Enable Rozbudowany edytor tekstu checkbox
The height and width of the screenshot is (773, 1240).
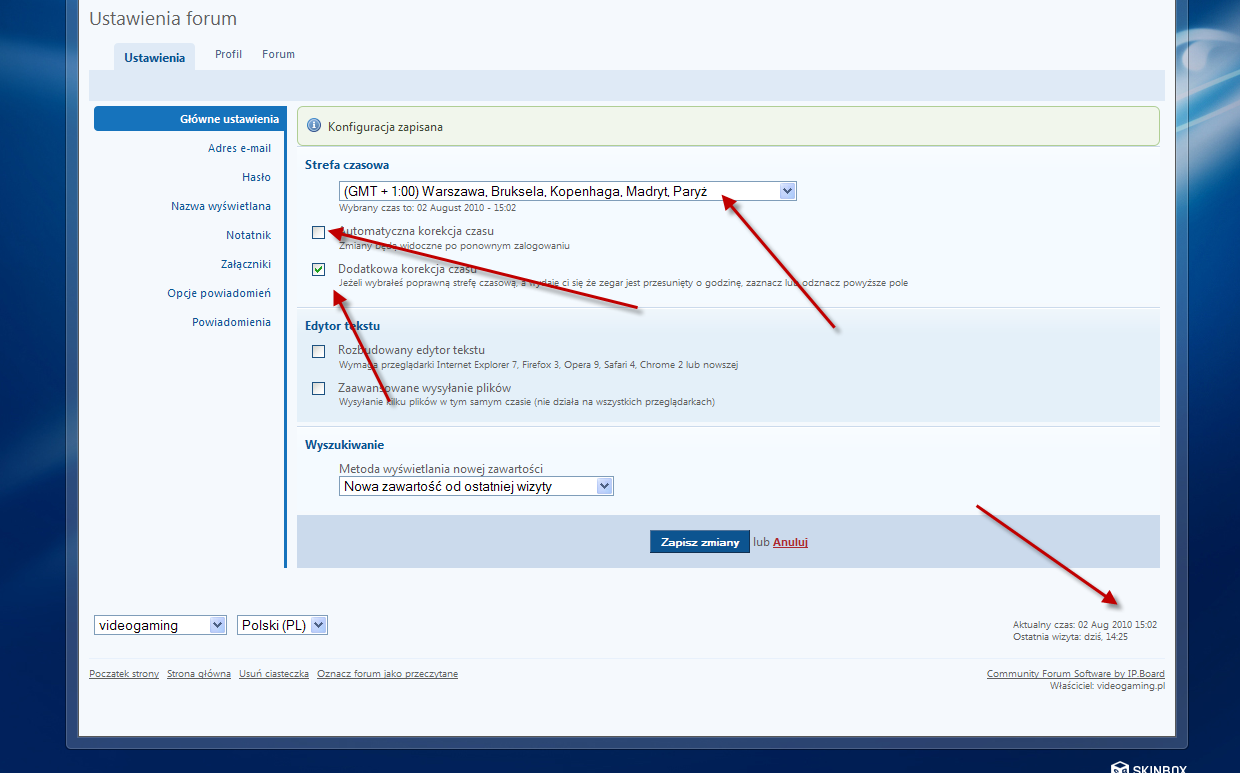[x=318, y=351]
